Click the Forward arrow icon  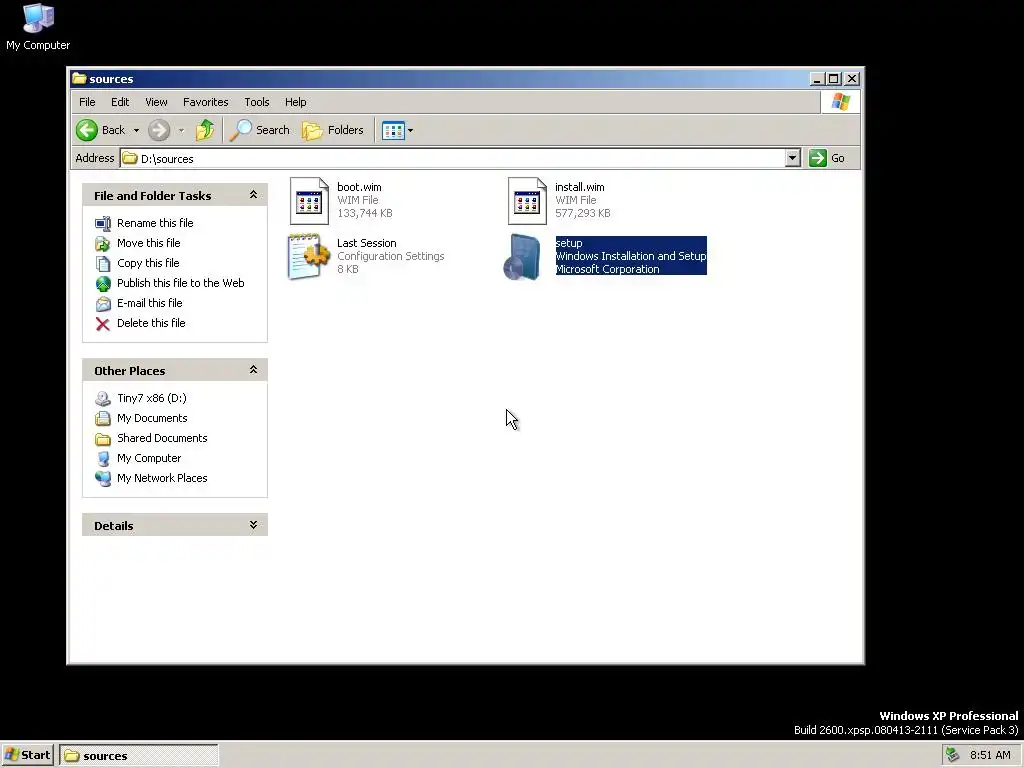[159, 130]
